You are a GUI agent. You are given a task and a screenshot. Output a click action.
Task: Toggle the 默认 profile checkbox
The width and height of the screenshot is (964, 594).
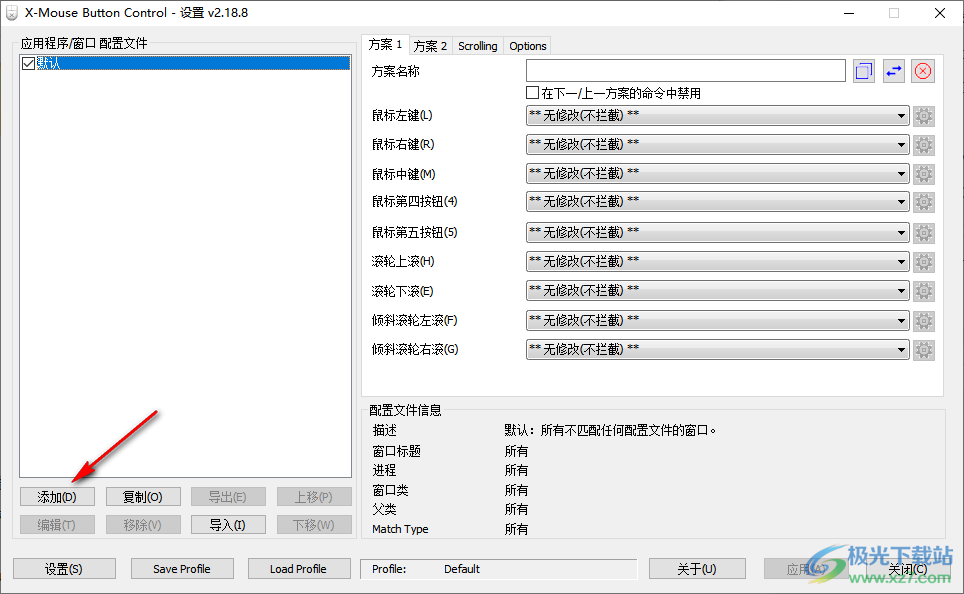point(28,63)
